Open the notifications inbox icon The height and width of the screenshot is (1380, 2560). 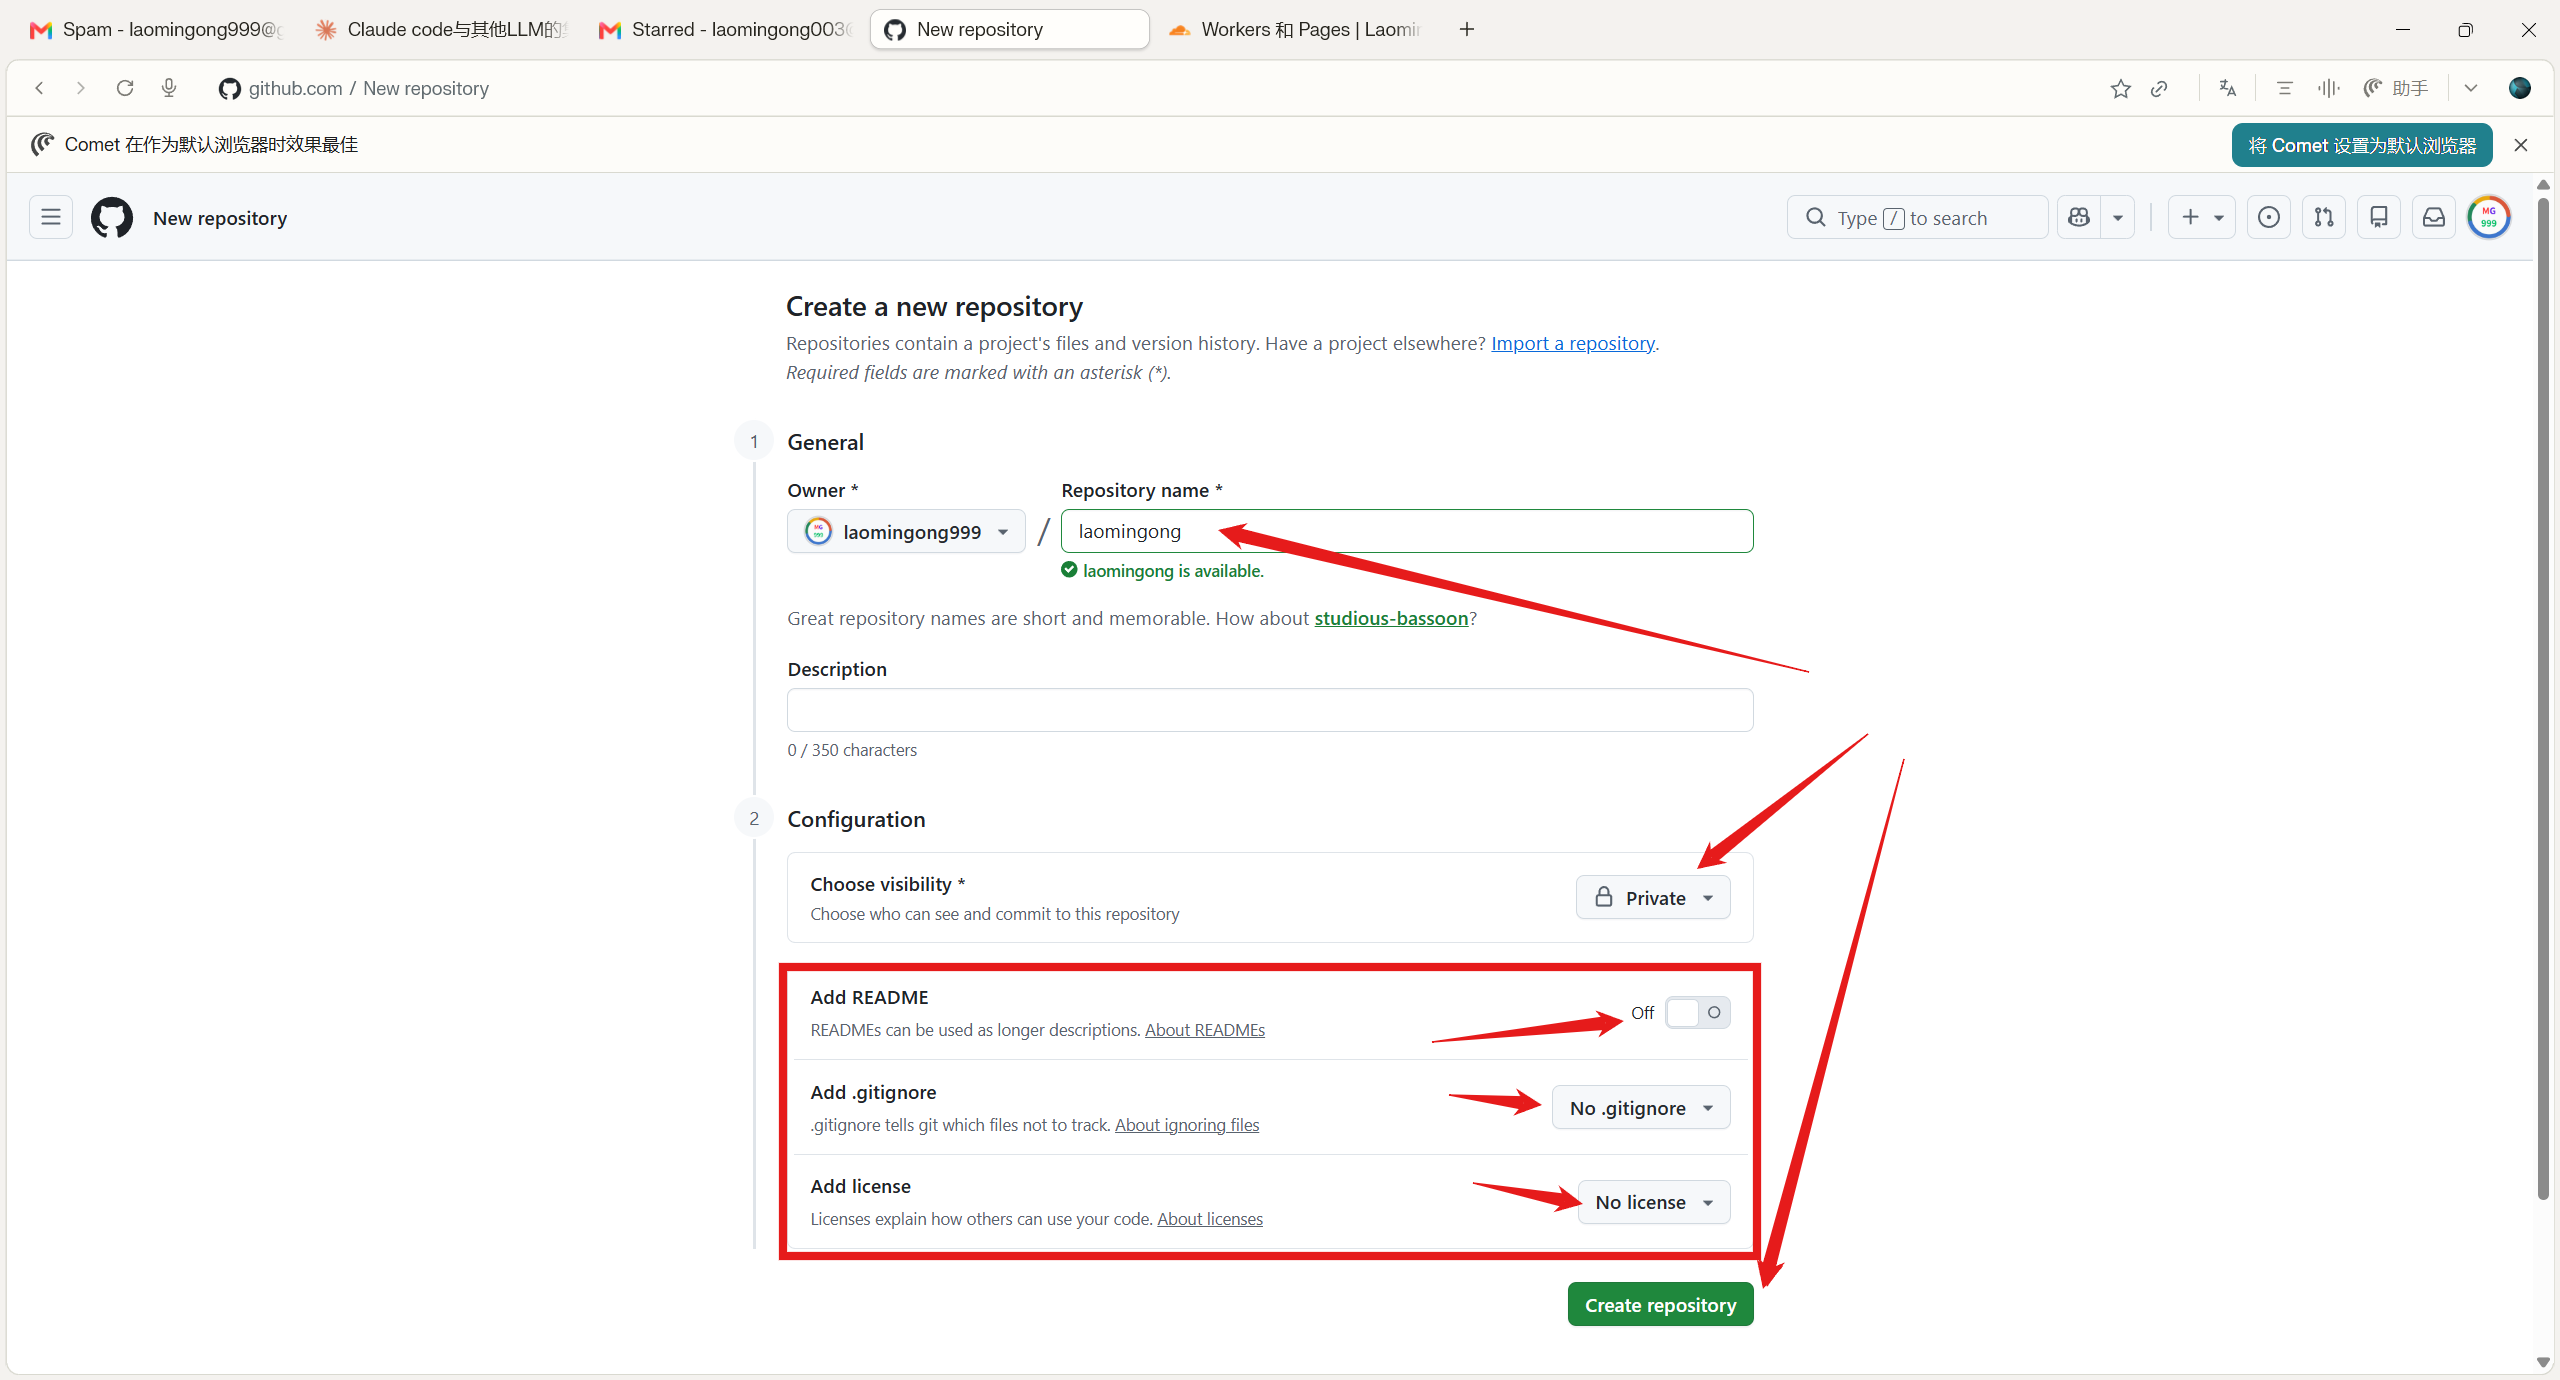2434,217
